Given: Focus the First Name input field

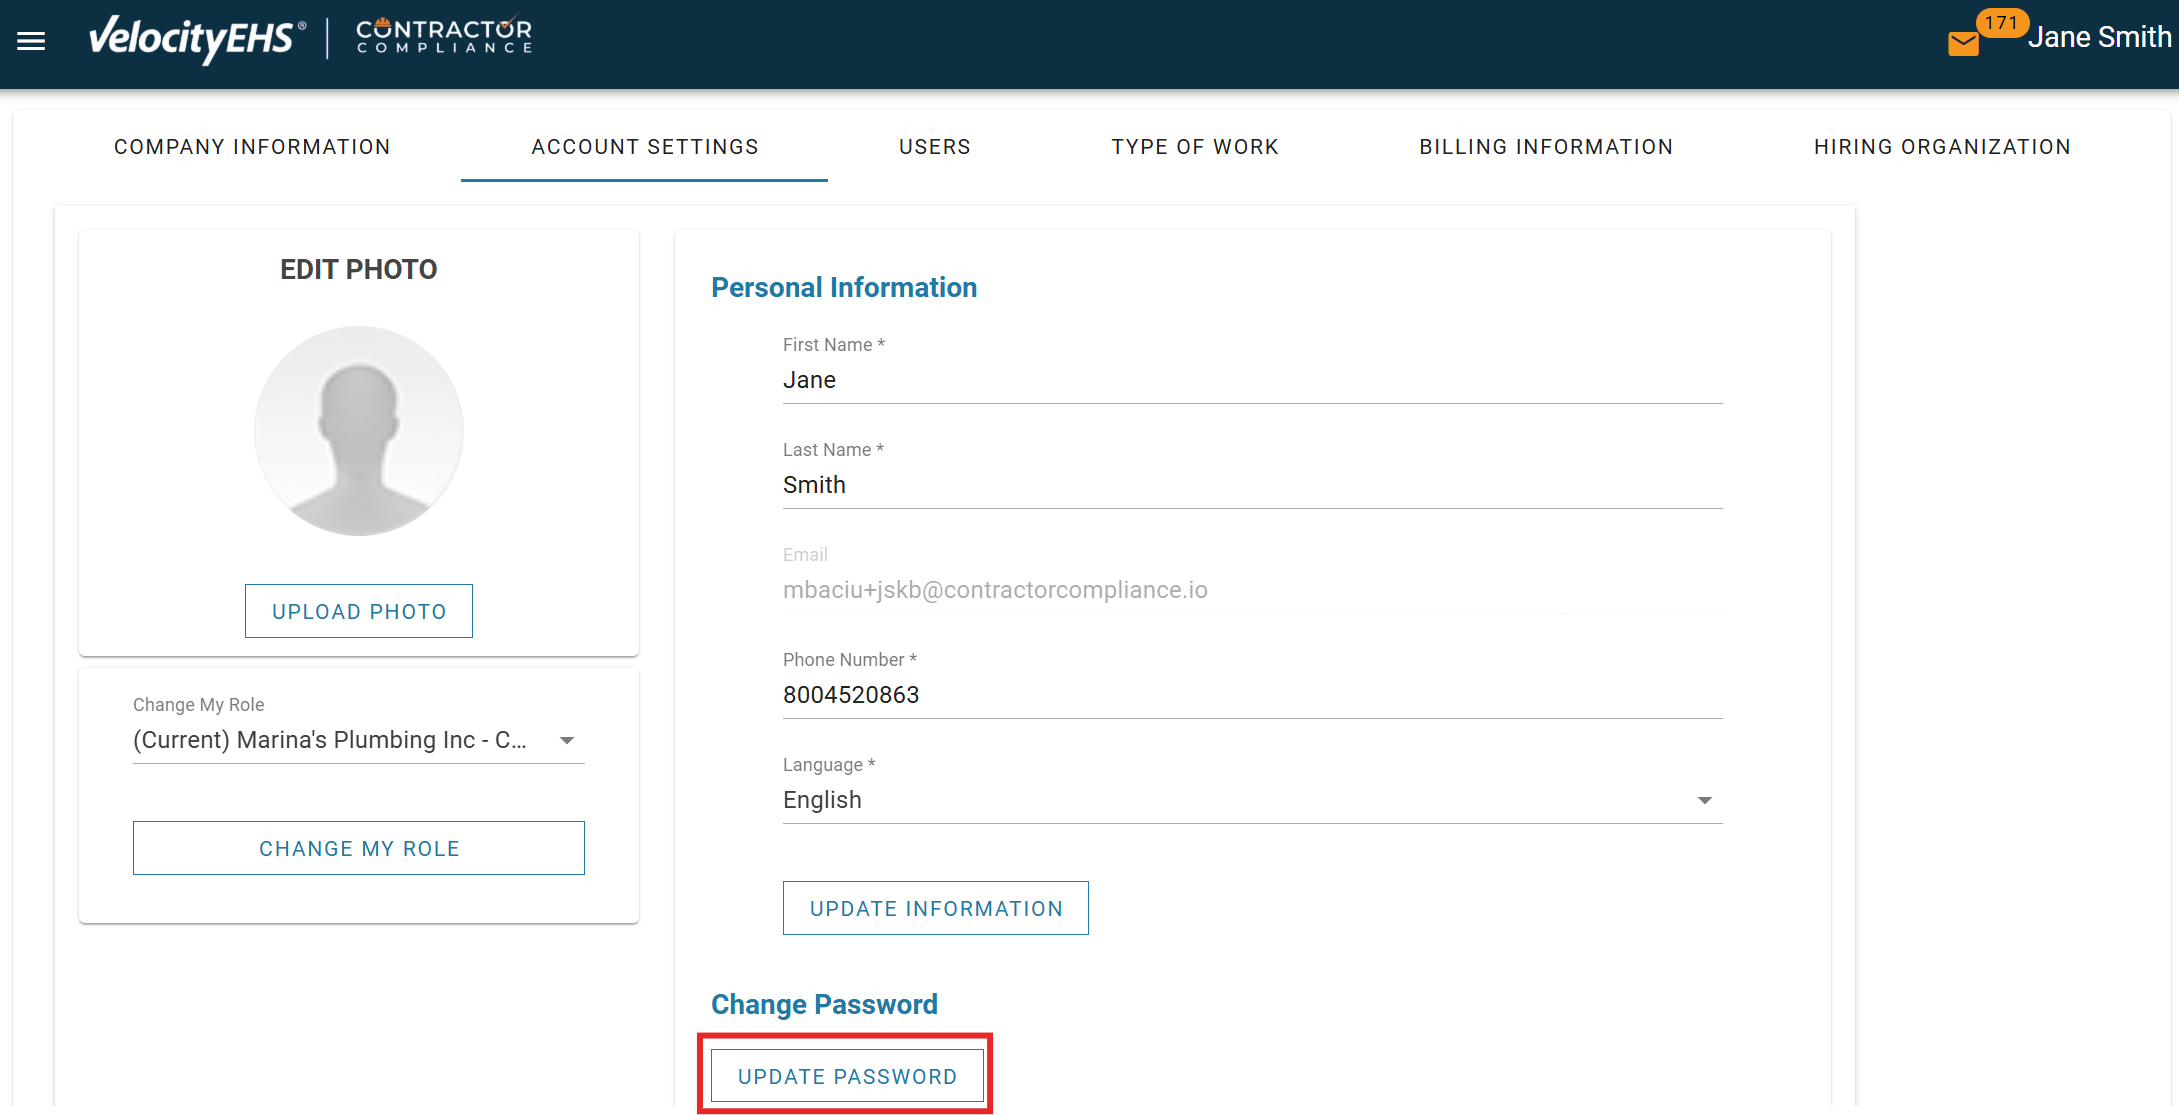Looking at the screenshot, I should point(1252,380).
